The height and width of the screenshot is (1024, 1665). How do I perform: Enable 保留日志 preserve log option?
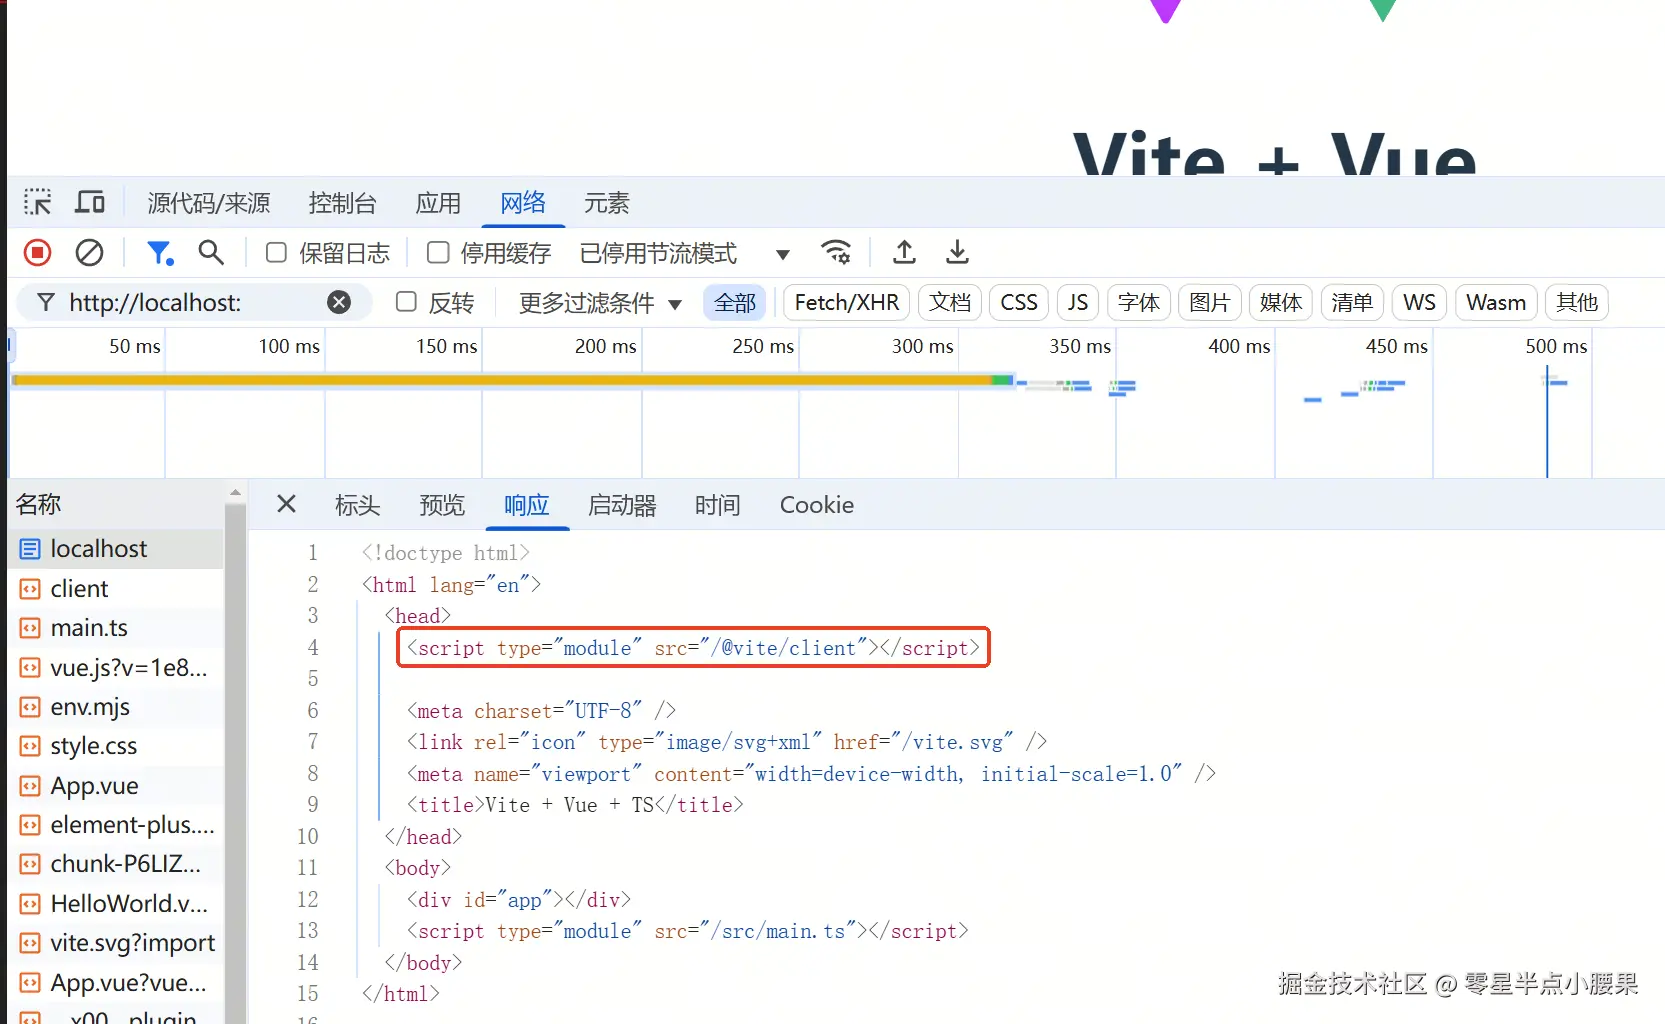(x=275, y=252)
